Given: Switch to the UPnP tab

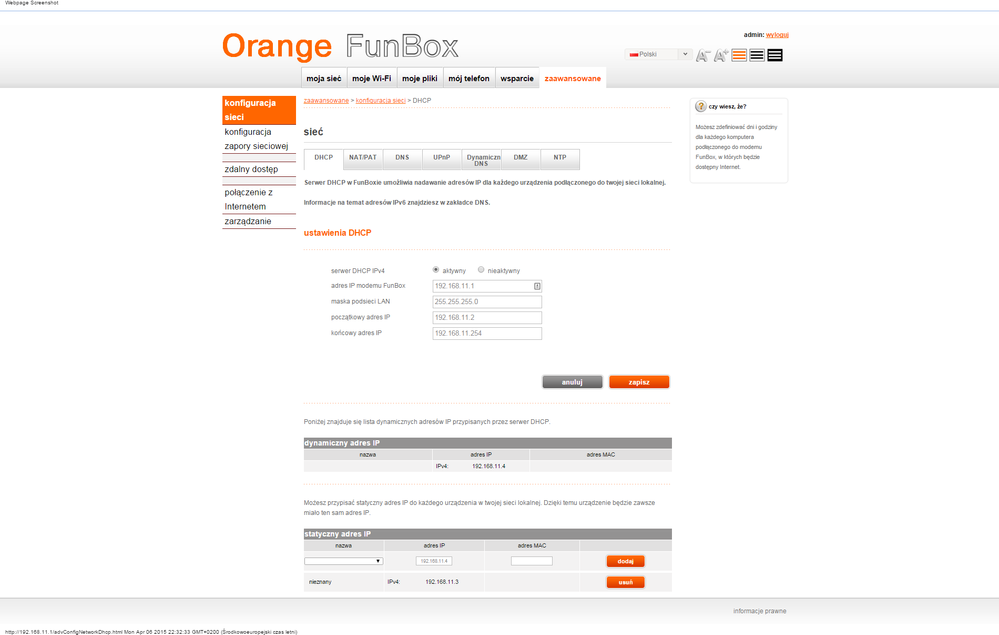Looking at the screenshot, I should 442,159.
